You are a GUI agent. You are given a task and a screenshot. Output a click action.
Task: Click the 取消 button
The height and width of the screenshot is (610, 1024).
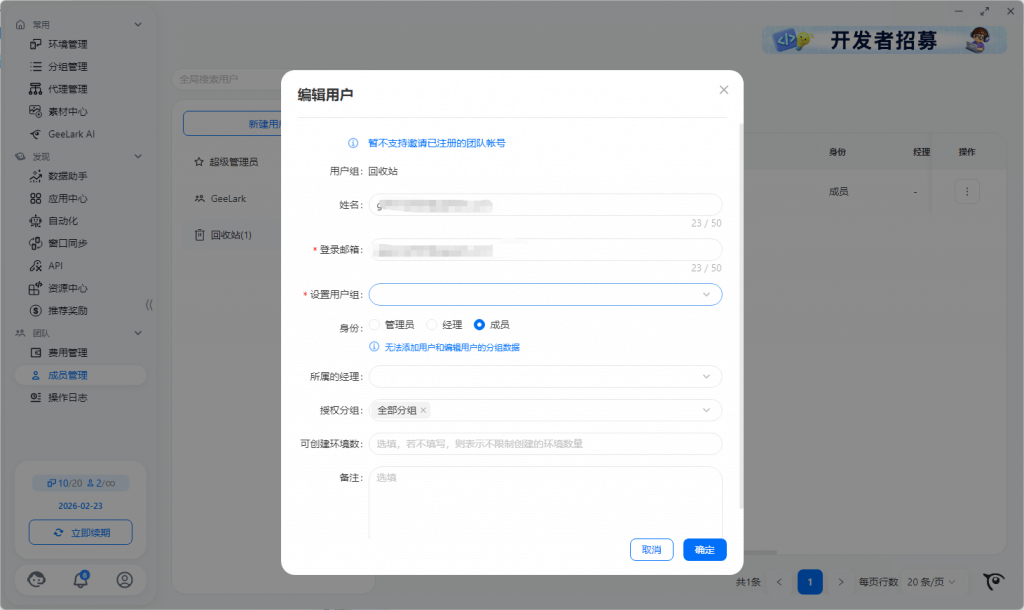[651, 550]
